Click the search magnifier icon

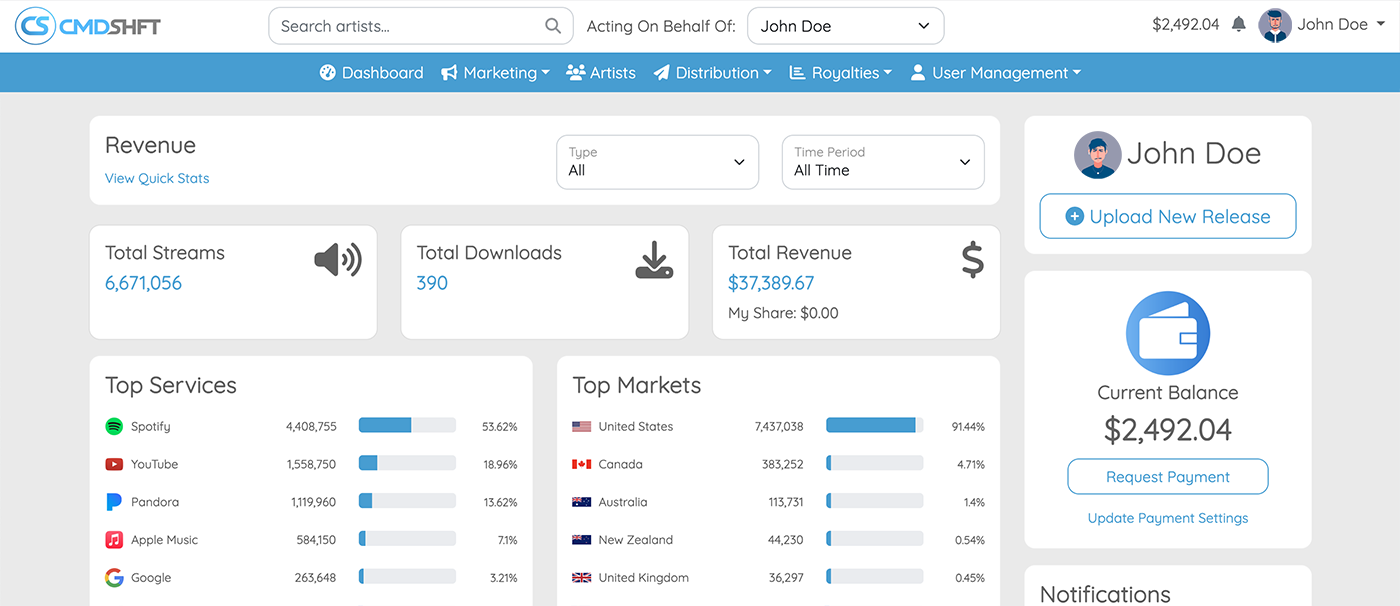click(553, 25)
